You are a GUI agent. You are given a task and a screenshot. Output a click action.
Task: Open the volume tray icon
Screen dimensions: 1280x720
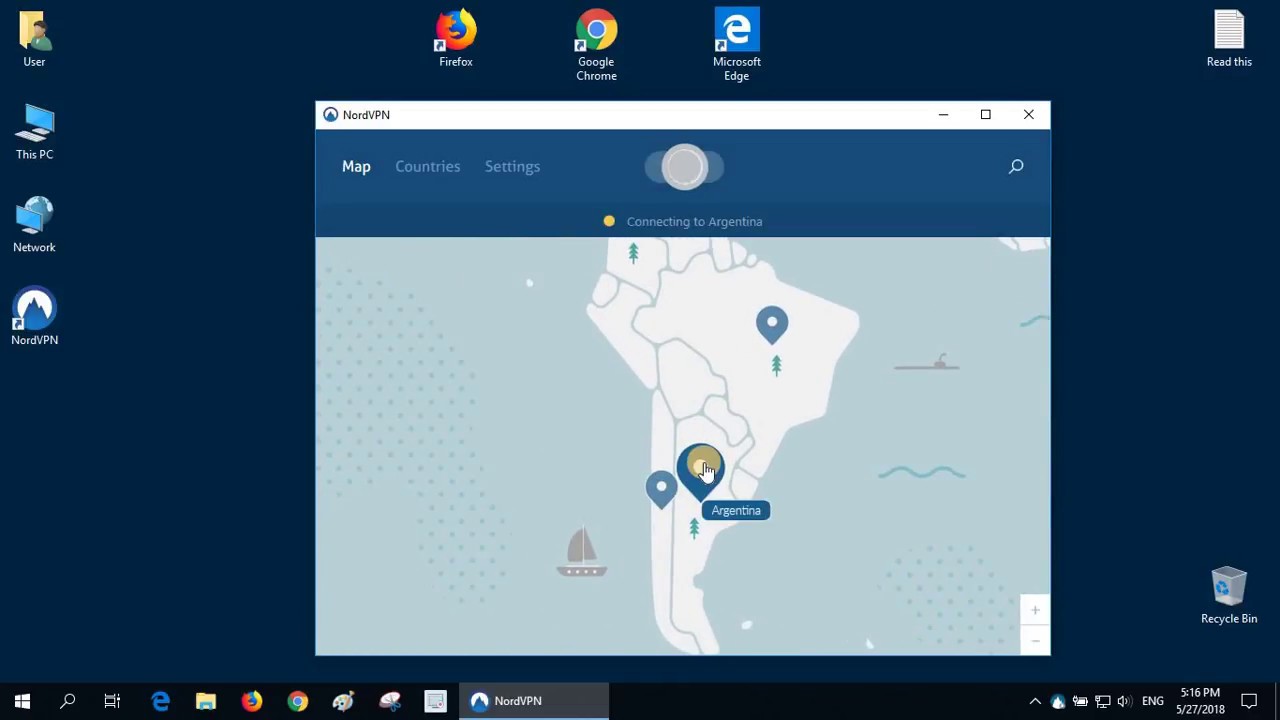pos(1124,701)
